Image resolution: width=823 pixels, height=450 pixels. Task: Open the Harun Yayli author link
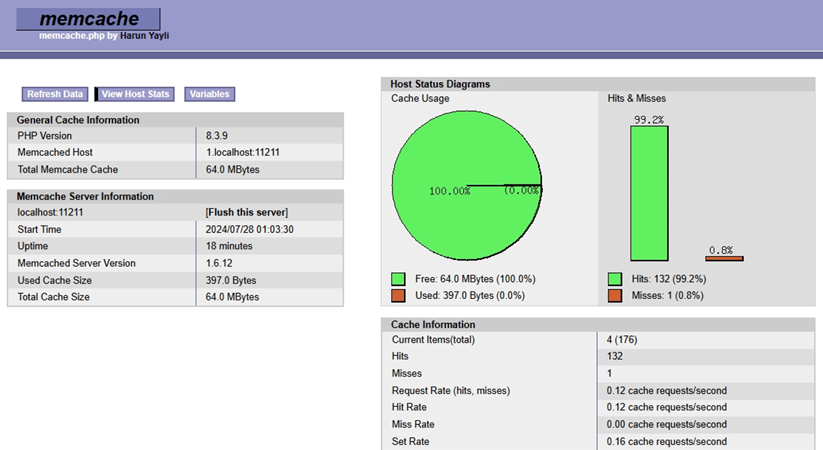[x=144, y=36]
